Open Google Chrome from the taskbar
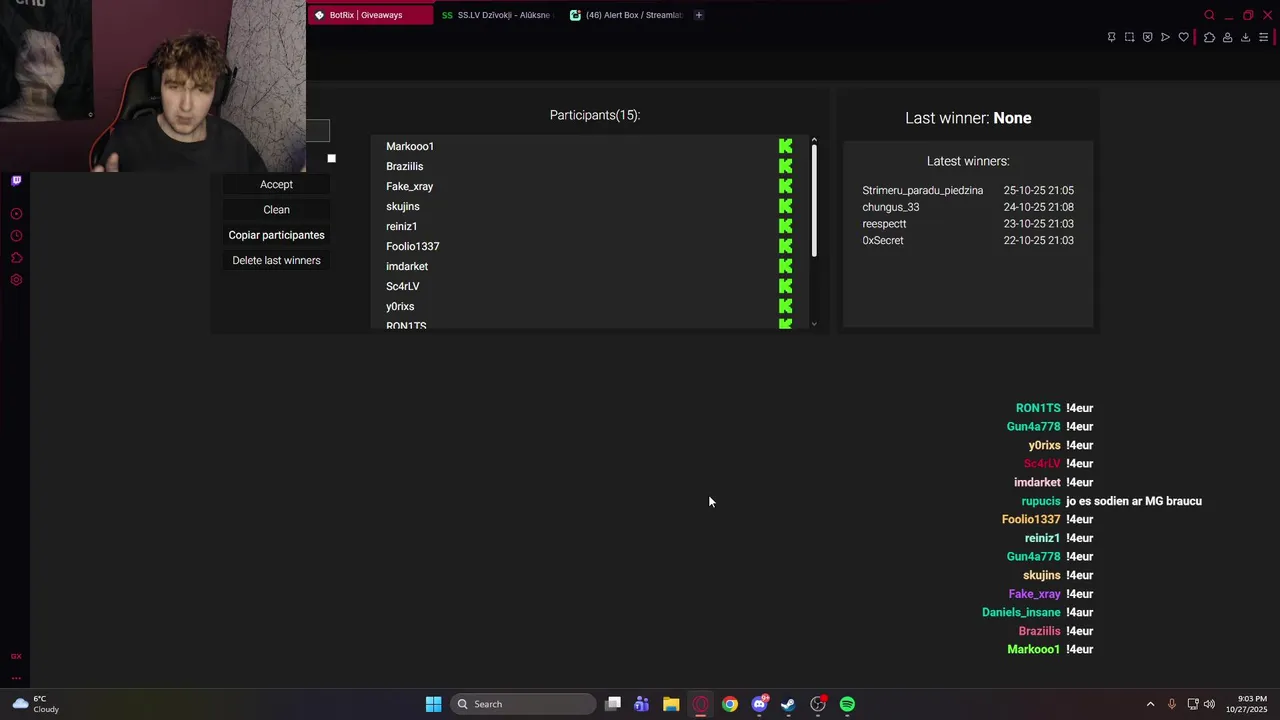 [x=730, y=704]
